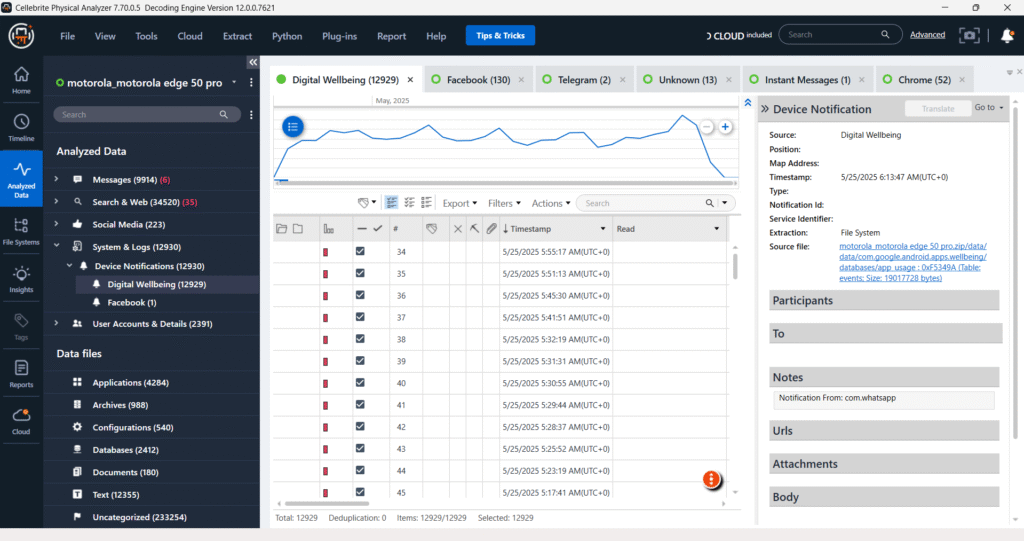Select Digital Wellbeing (12929) tree item

(x=157, y=284)
